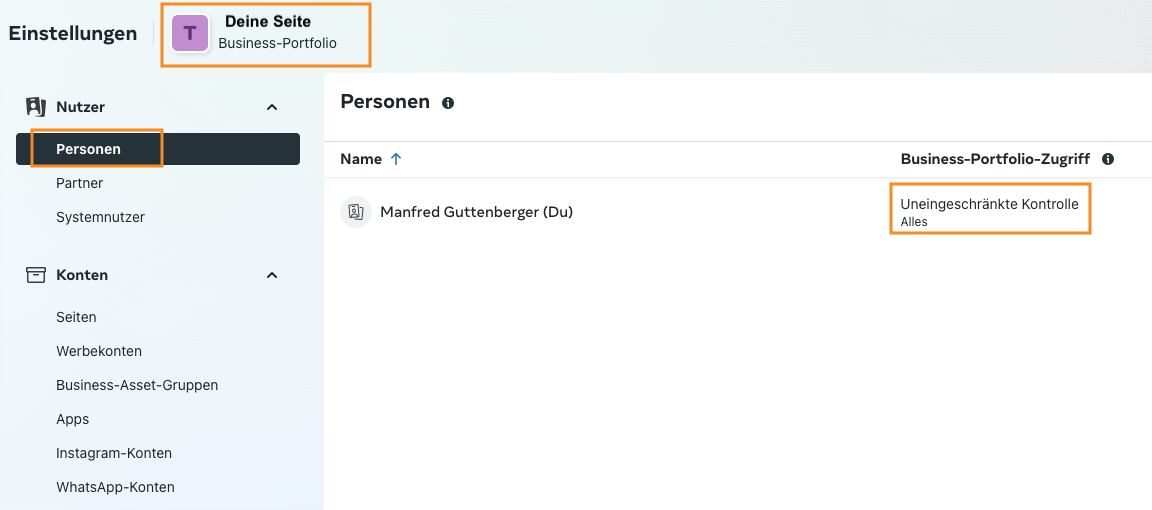Image resolution: width=1152 pixels, height=510 pixels.
Task: Open the Deine Seite Business-Portfolio switcher
Action: 266,34
